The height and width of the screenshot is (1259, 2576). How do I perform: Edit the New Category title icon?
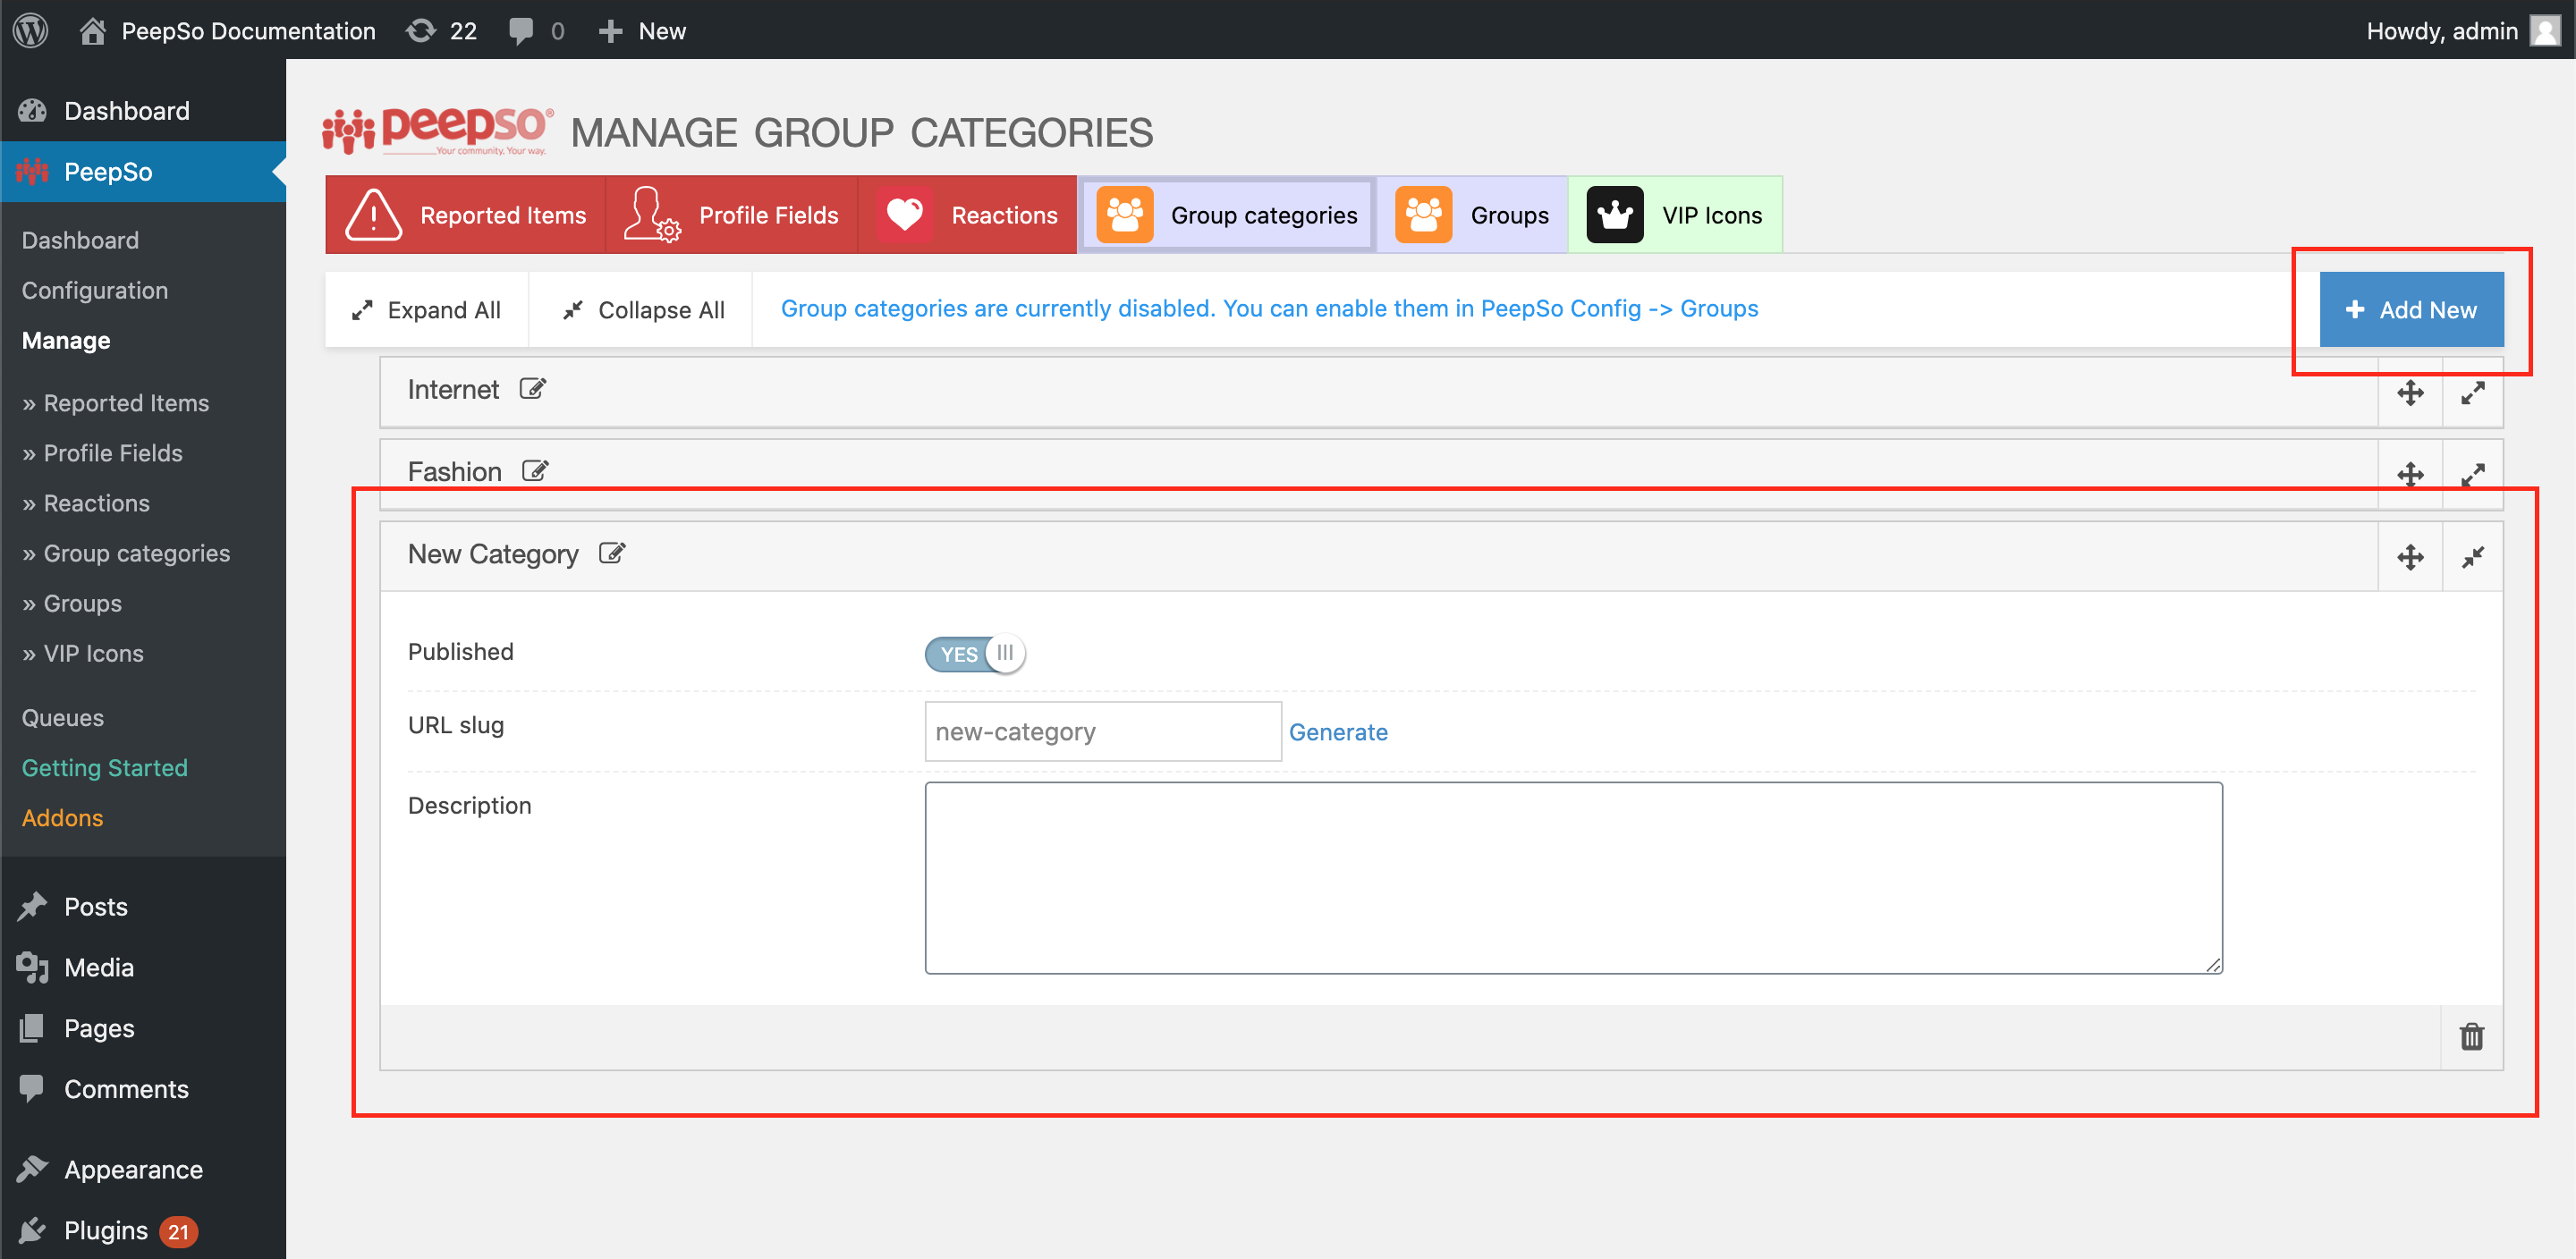coord(612,553)
